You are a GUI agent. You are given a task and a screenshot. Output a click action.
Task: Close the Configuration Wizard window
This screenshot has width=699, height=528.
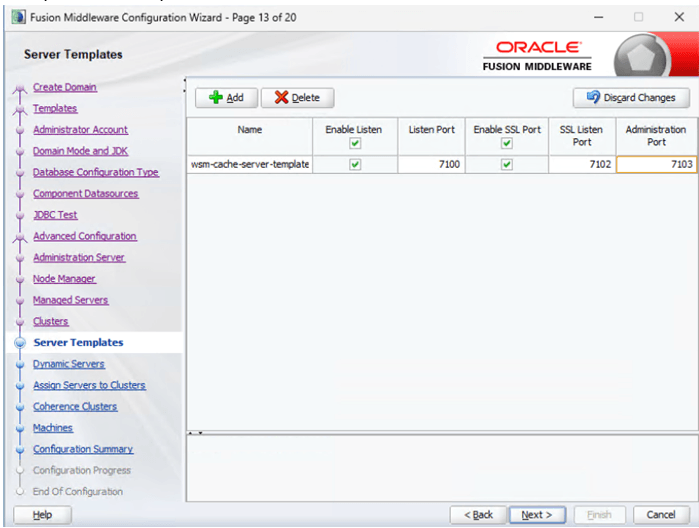(x=679, y=17)
